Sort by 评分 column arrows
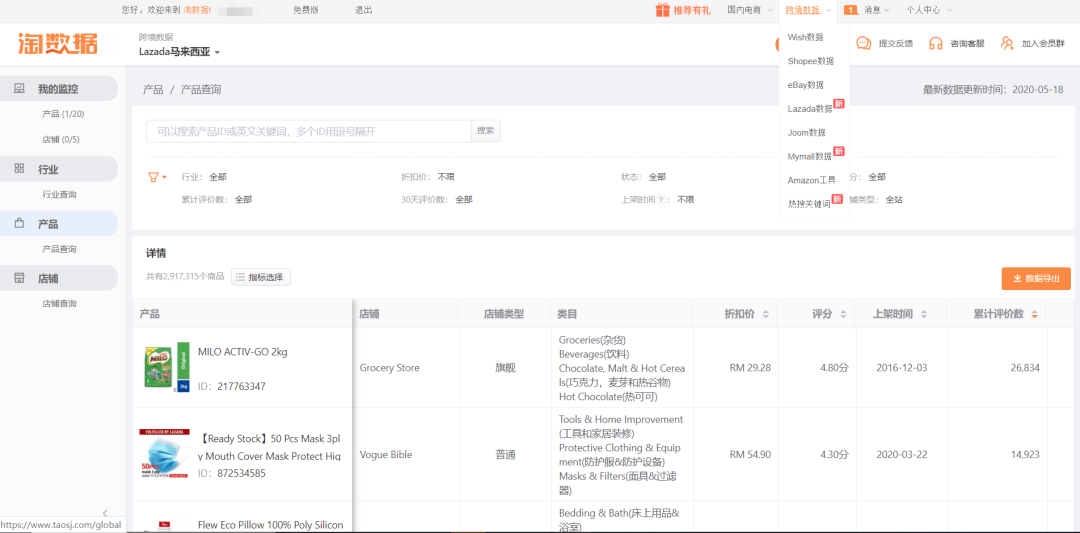Viewport: 1080px width, 533px height. pyautogui.click(x=843, y=314)
